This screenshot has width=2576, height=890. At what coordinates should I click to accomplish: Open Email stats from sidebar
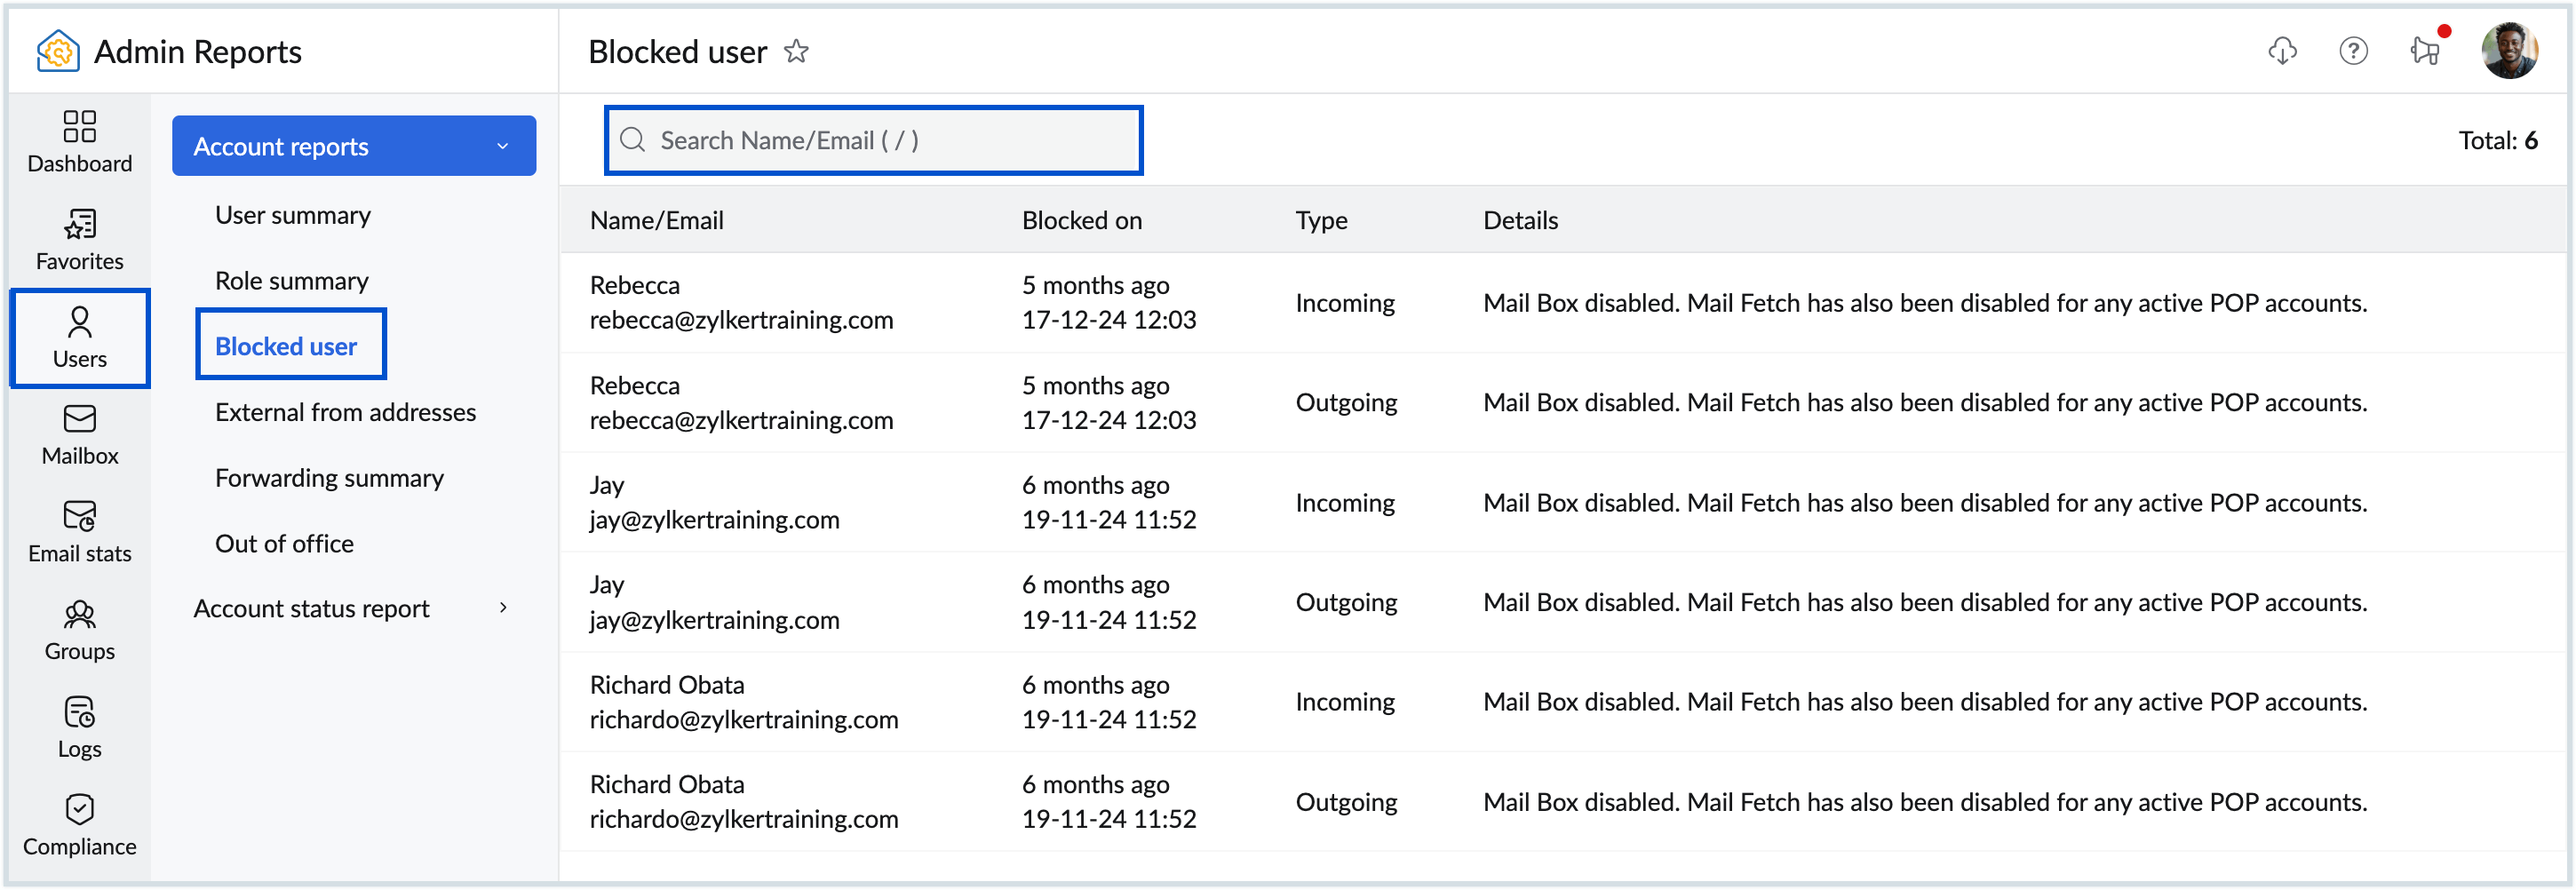pyautogui.click(x=79, y=532)
